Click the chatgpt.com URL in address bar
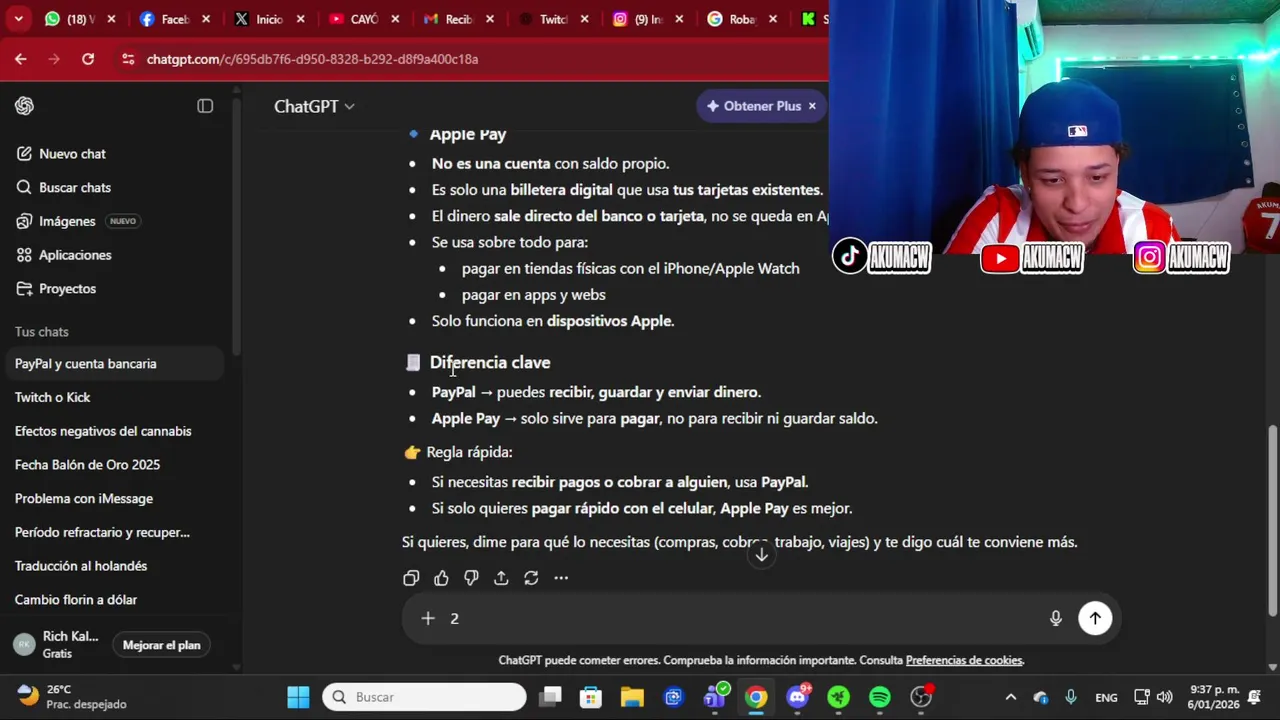This screenshot has height=720, width=1280. pyautogui.click(x=312, y=59)
